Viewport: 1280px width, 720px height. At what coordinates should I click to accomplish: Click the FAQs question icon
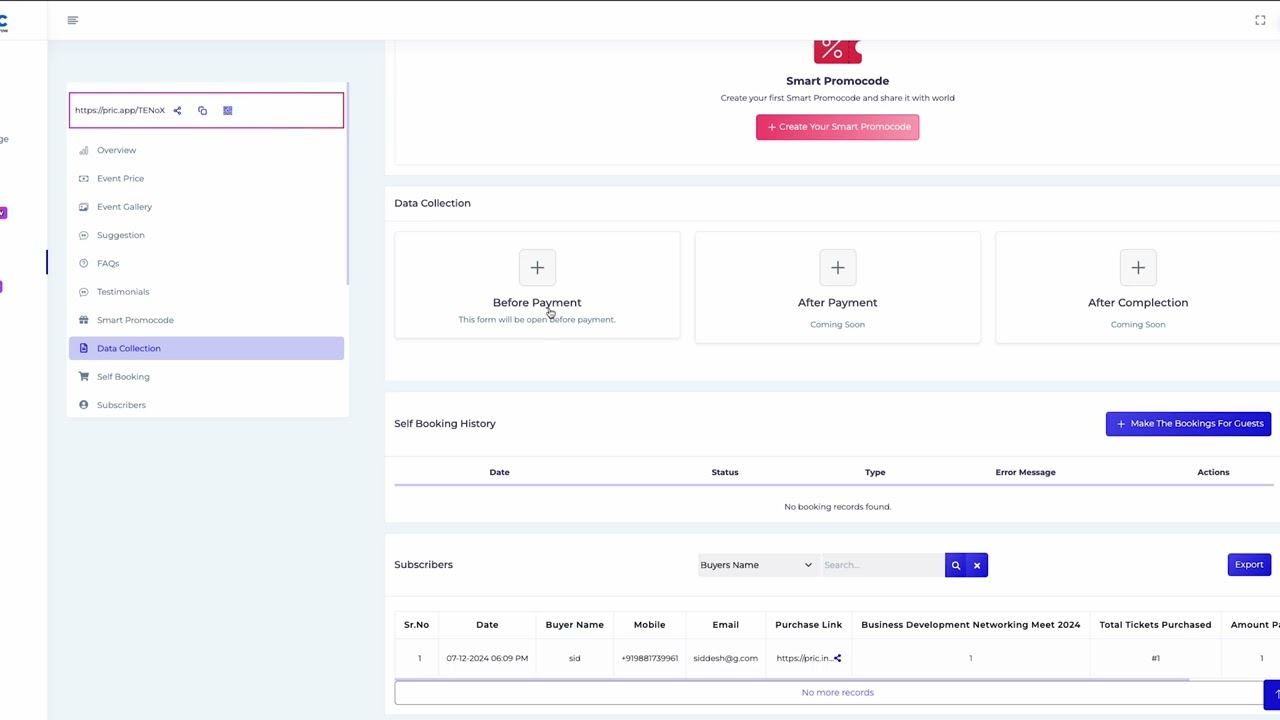coord(83,263)
